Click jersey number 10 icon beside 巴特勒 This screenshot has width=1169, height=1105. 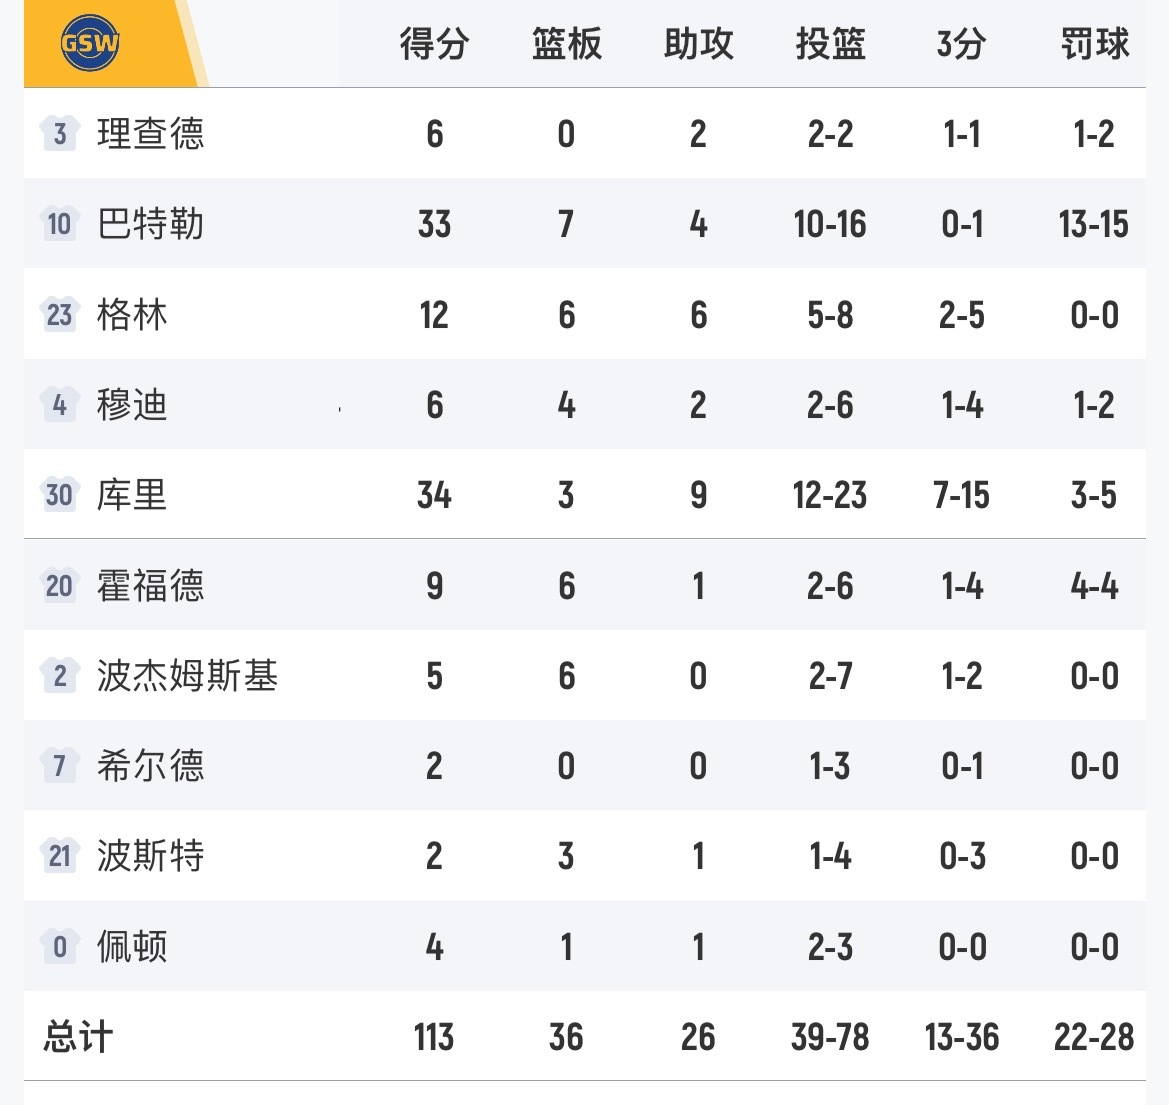pos(60,223)
